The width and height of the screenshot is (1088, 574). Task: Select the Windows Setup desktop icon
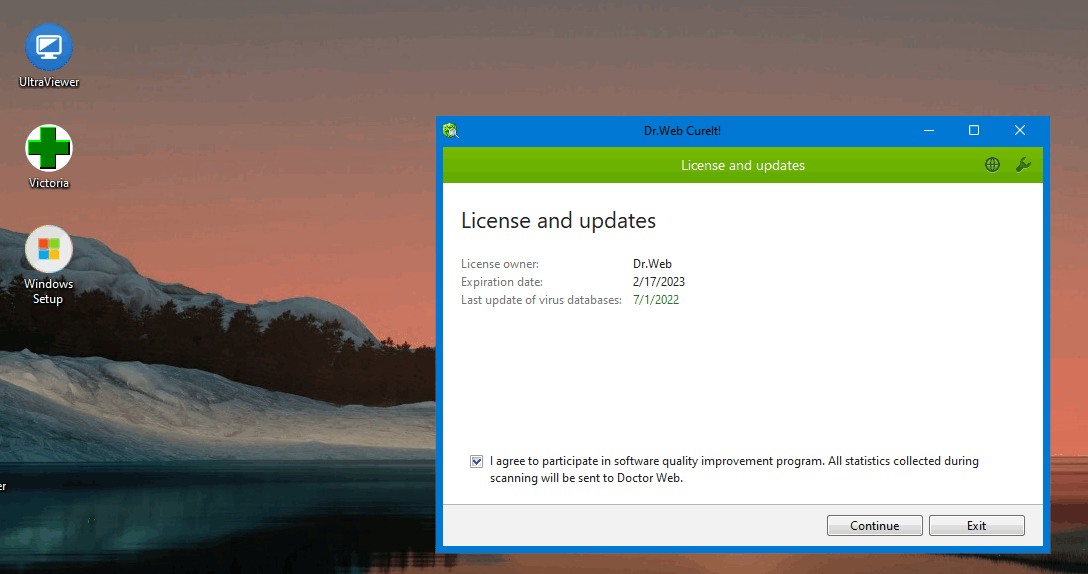[x=49, y=266]
